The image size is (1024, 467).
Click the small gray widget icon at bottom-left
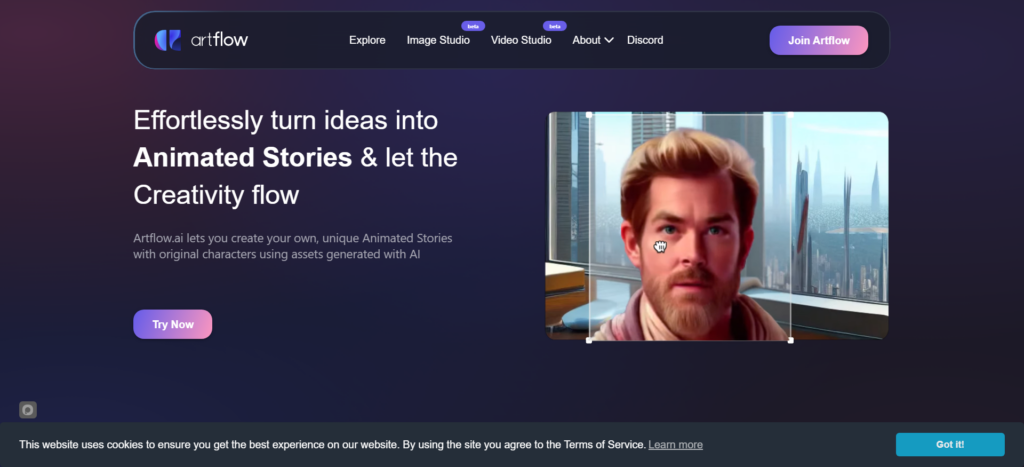click(x=28, y=409)
